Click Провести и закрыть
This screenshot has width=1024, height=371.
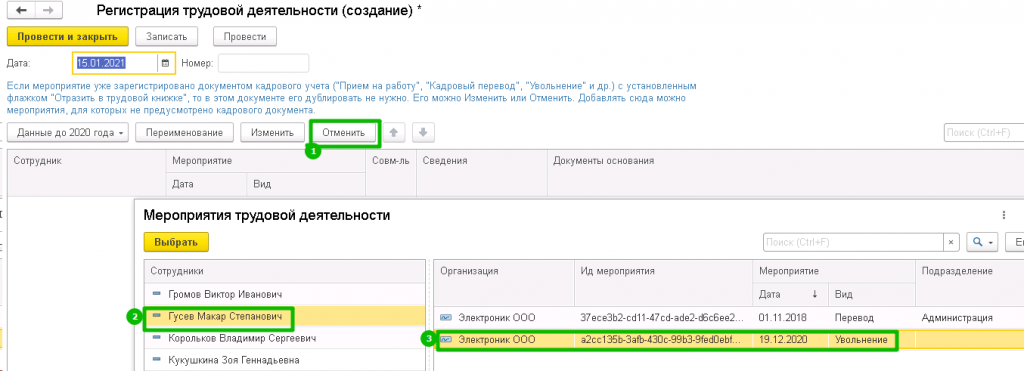(67, 37)
